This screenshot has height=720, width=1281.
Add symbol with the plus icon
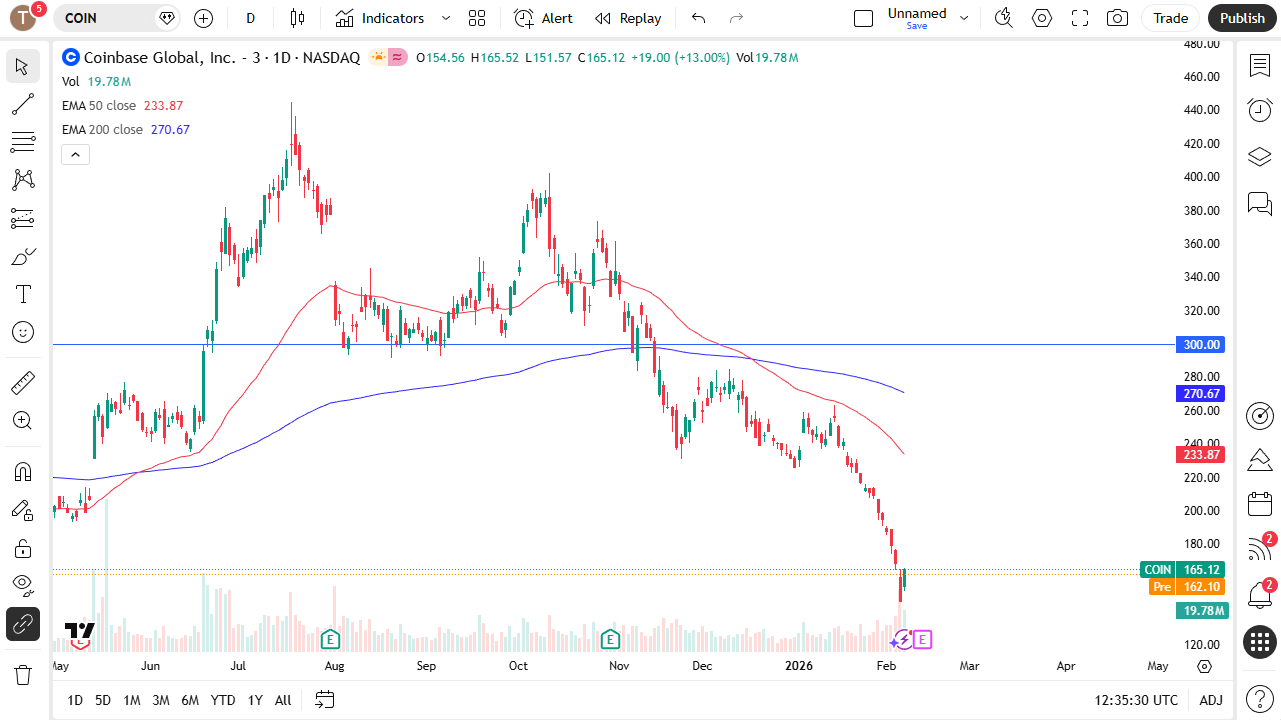point(204,18)
